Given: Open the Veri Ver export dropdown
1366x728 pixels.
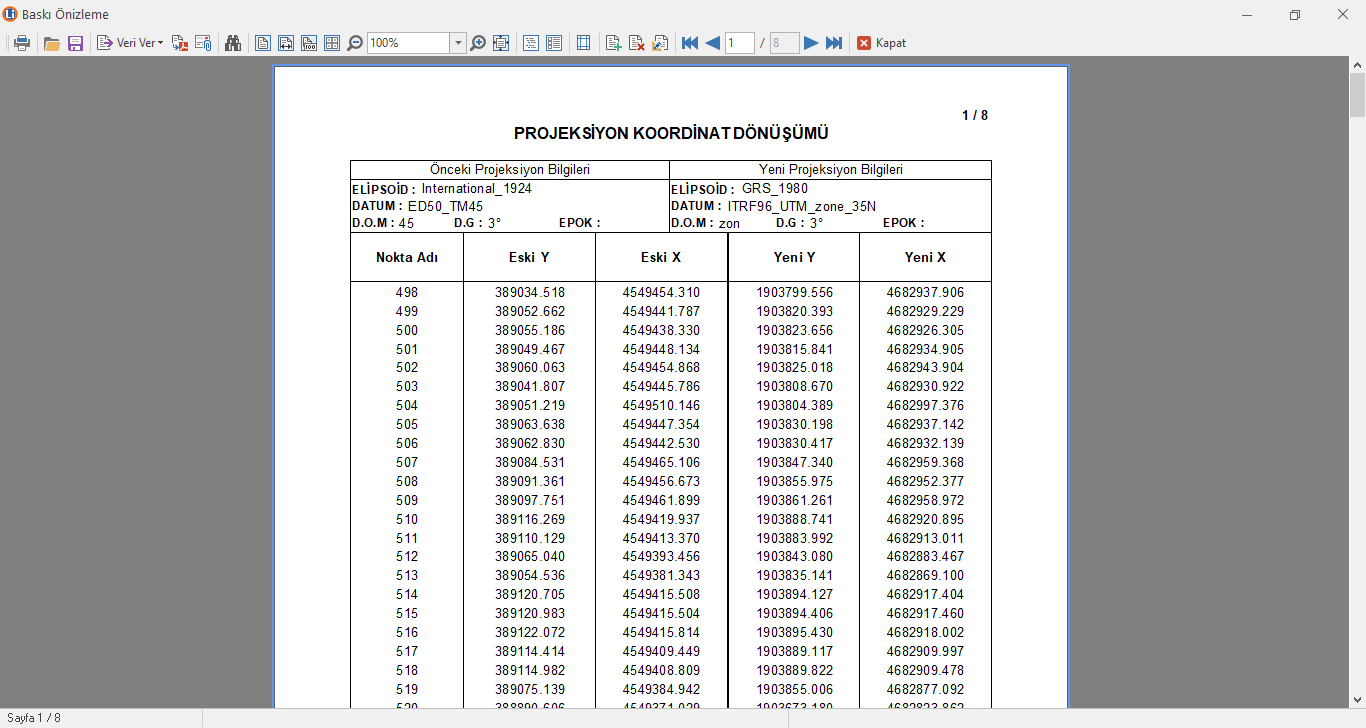Looking at the screenshot, I should (x=130, y=43).
